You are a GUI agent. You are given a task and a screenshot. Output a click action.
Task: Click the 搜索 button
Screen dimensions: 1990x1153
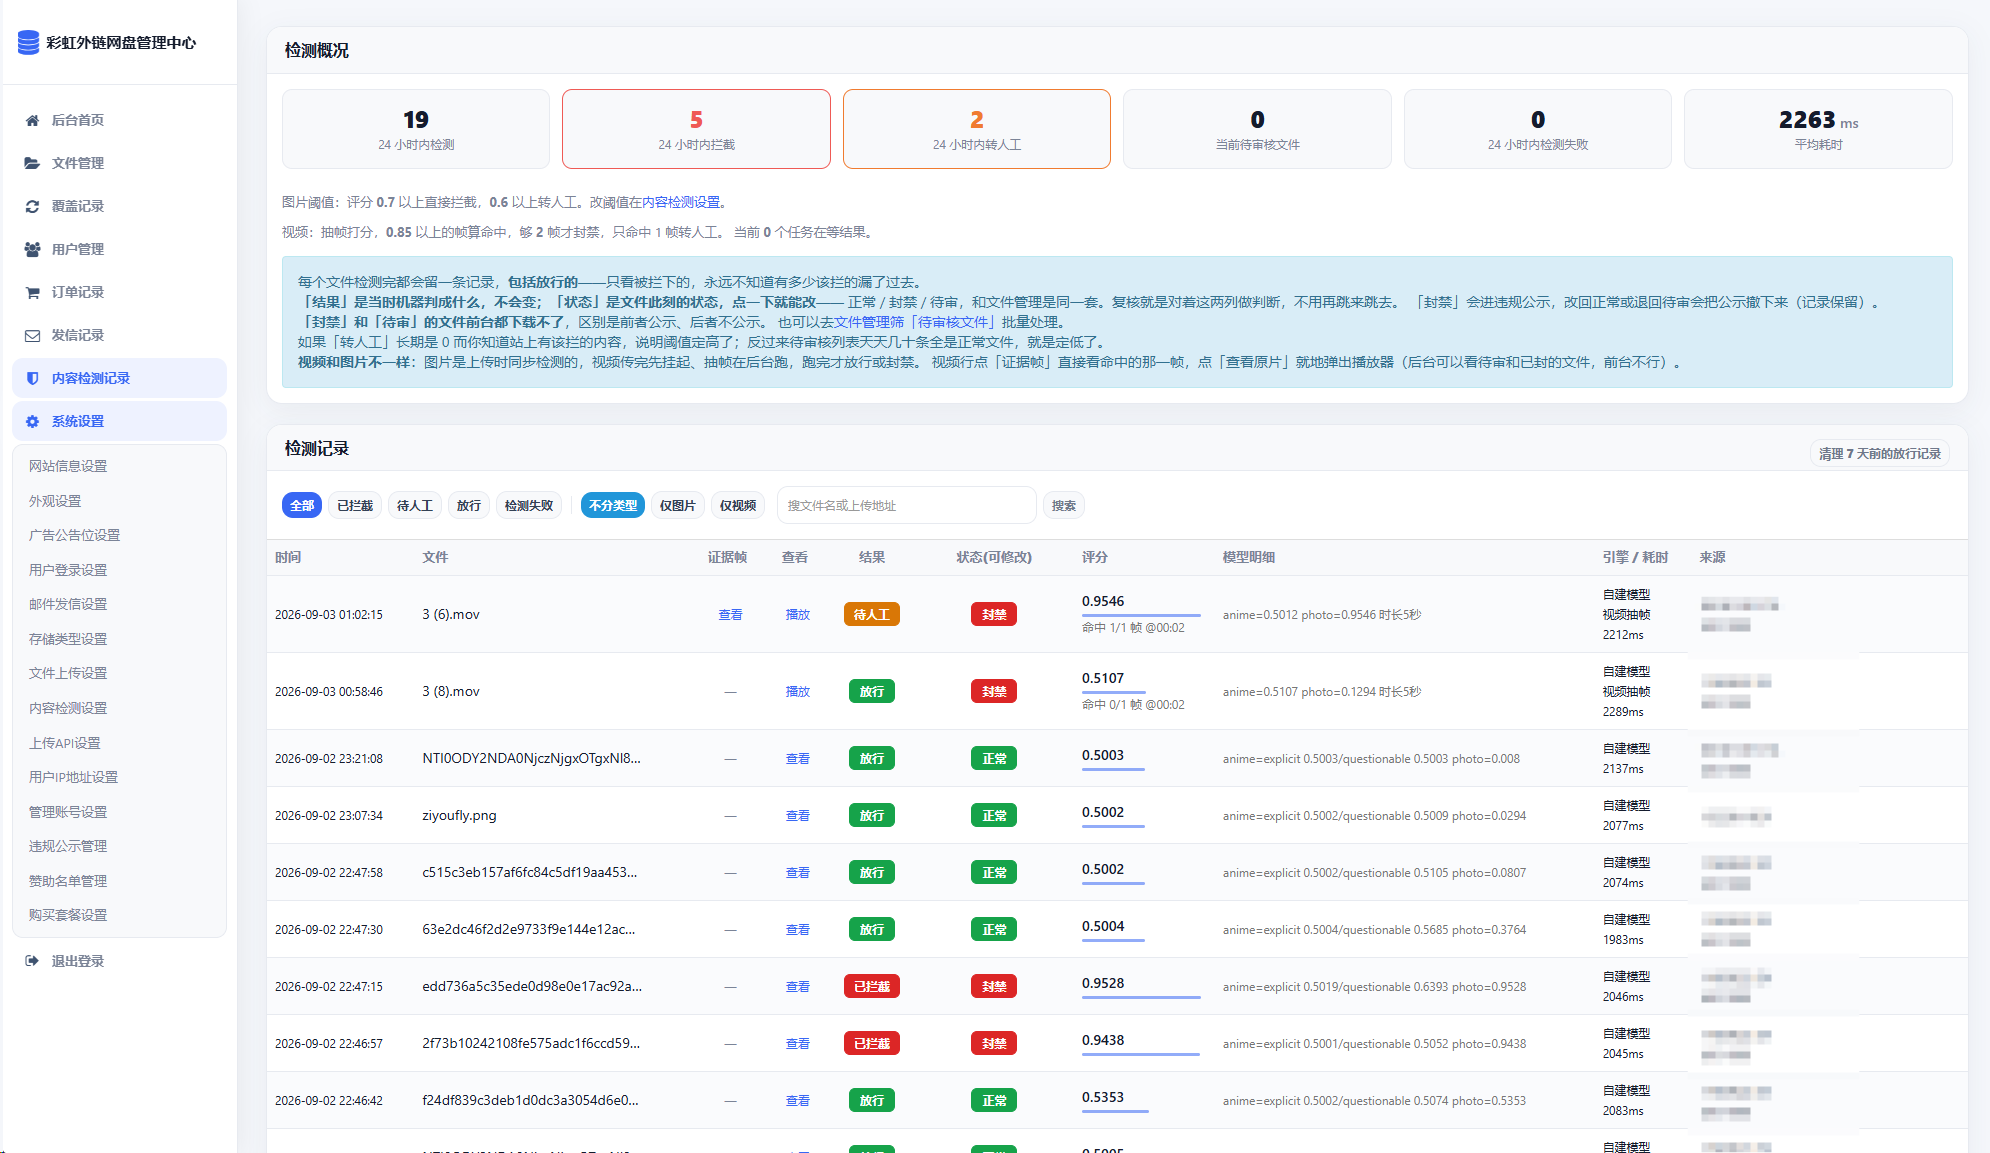(x=1064, y=505)
